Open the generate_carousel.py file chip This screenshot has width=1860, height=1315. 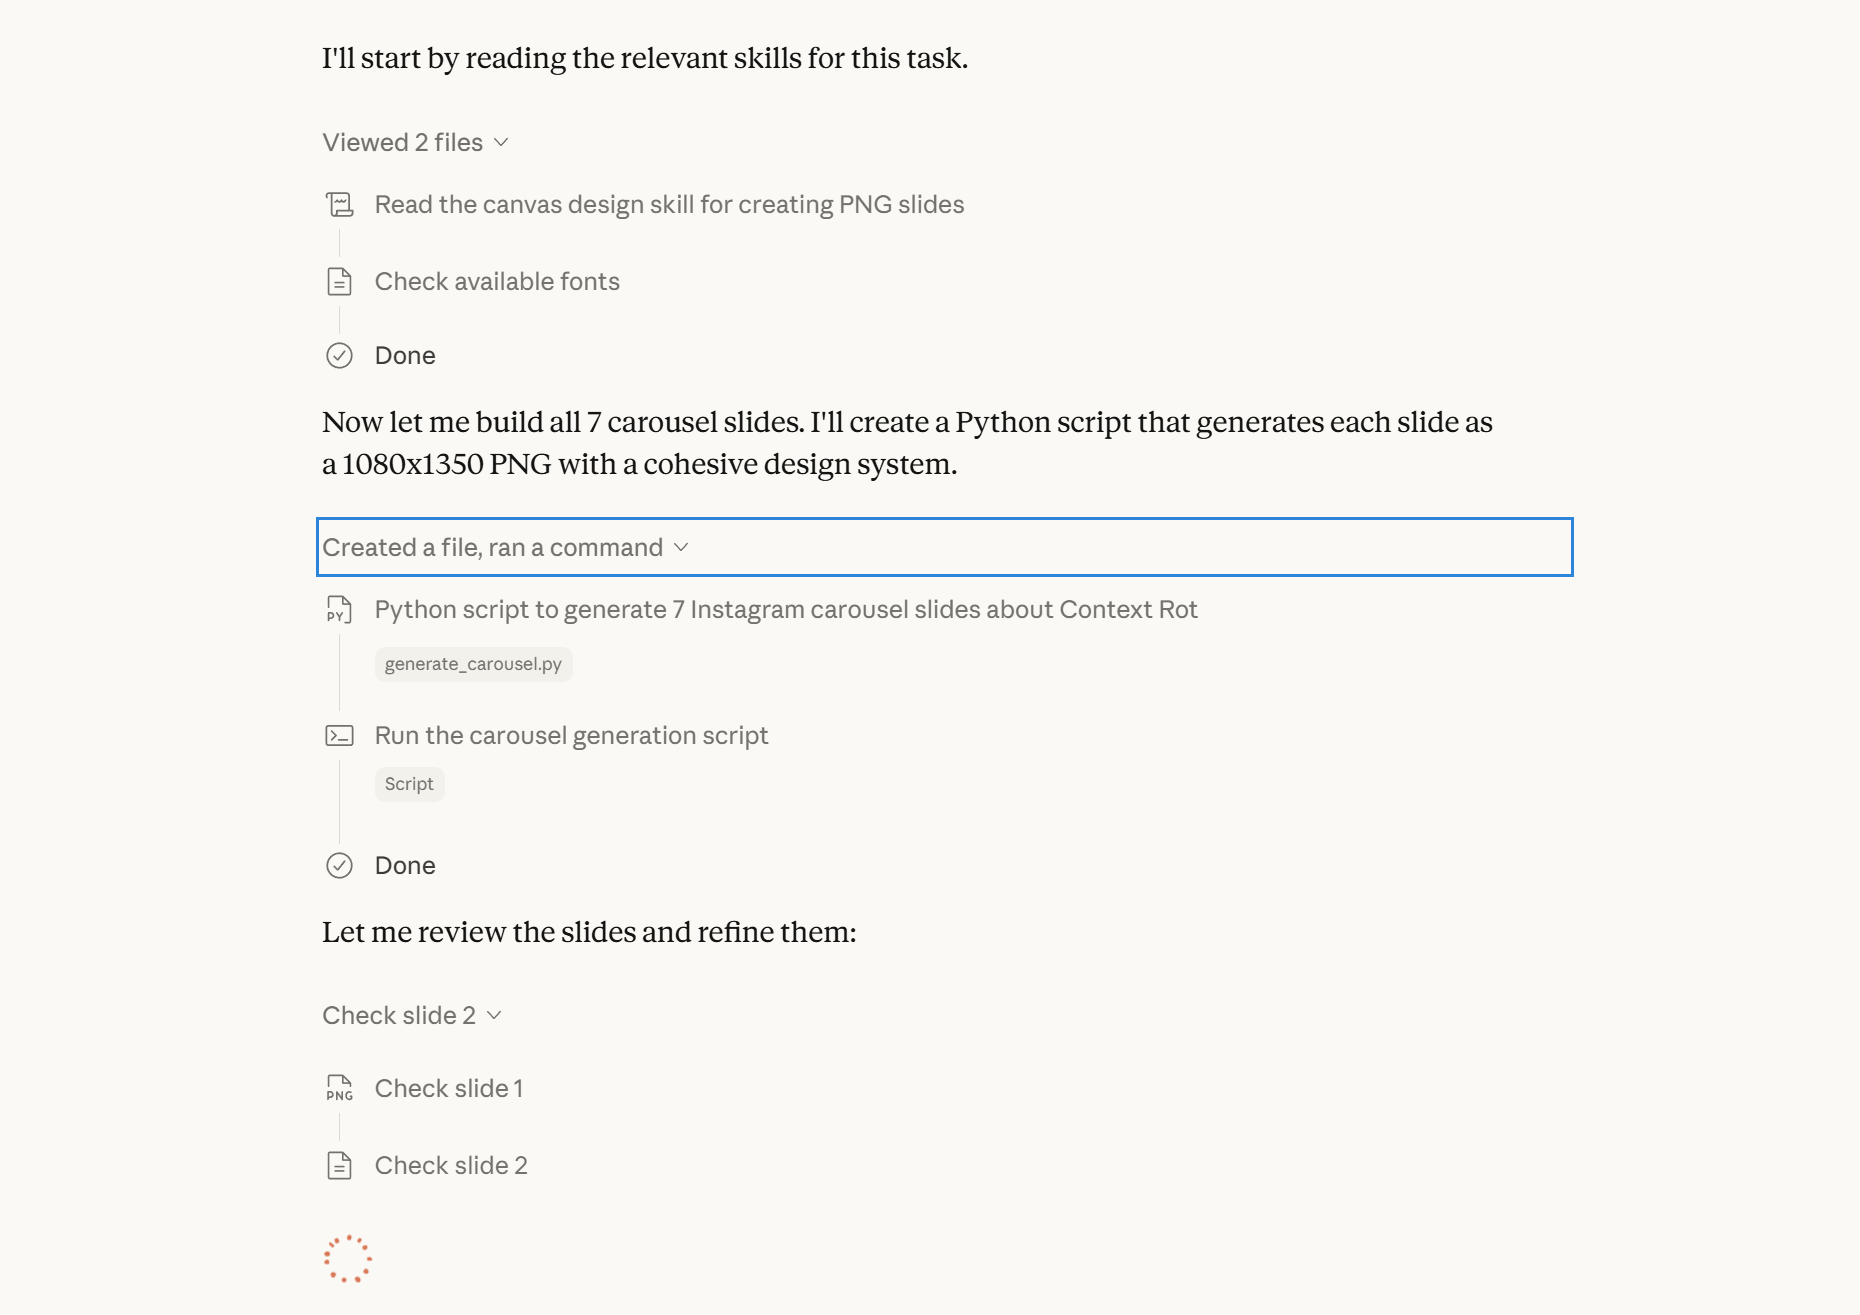coord(473,664)
